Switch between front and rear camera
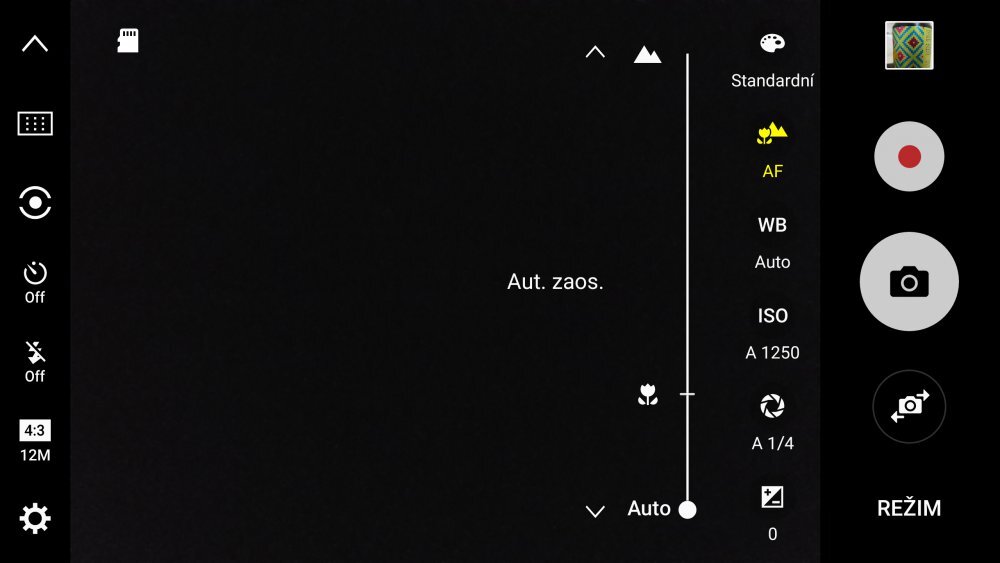The height and width of the screenshot is (563, 1000). 909,406
